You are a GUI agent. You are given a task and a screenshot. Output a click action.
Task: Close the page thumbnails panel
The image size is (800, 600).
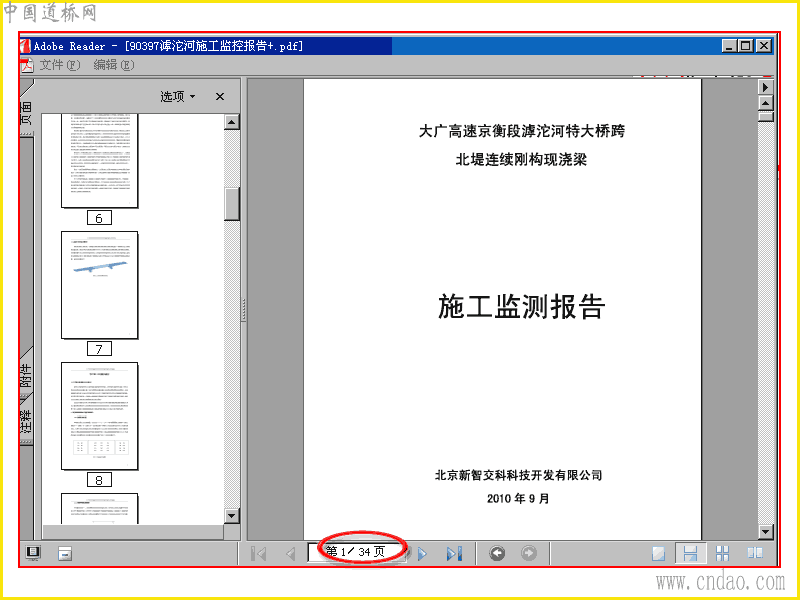click(220, 96)
